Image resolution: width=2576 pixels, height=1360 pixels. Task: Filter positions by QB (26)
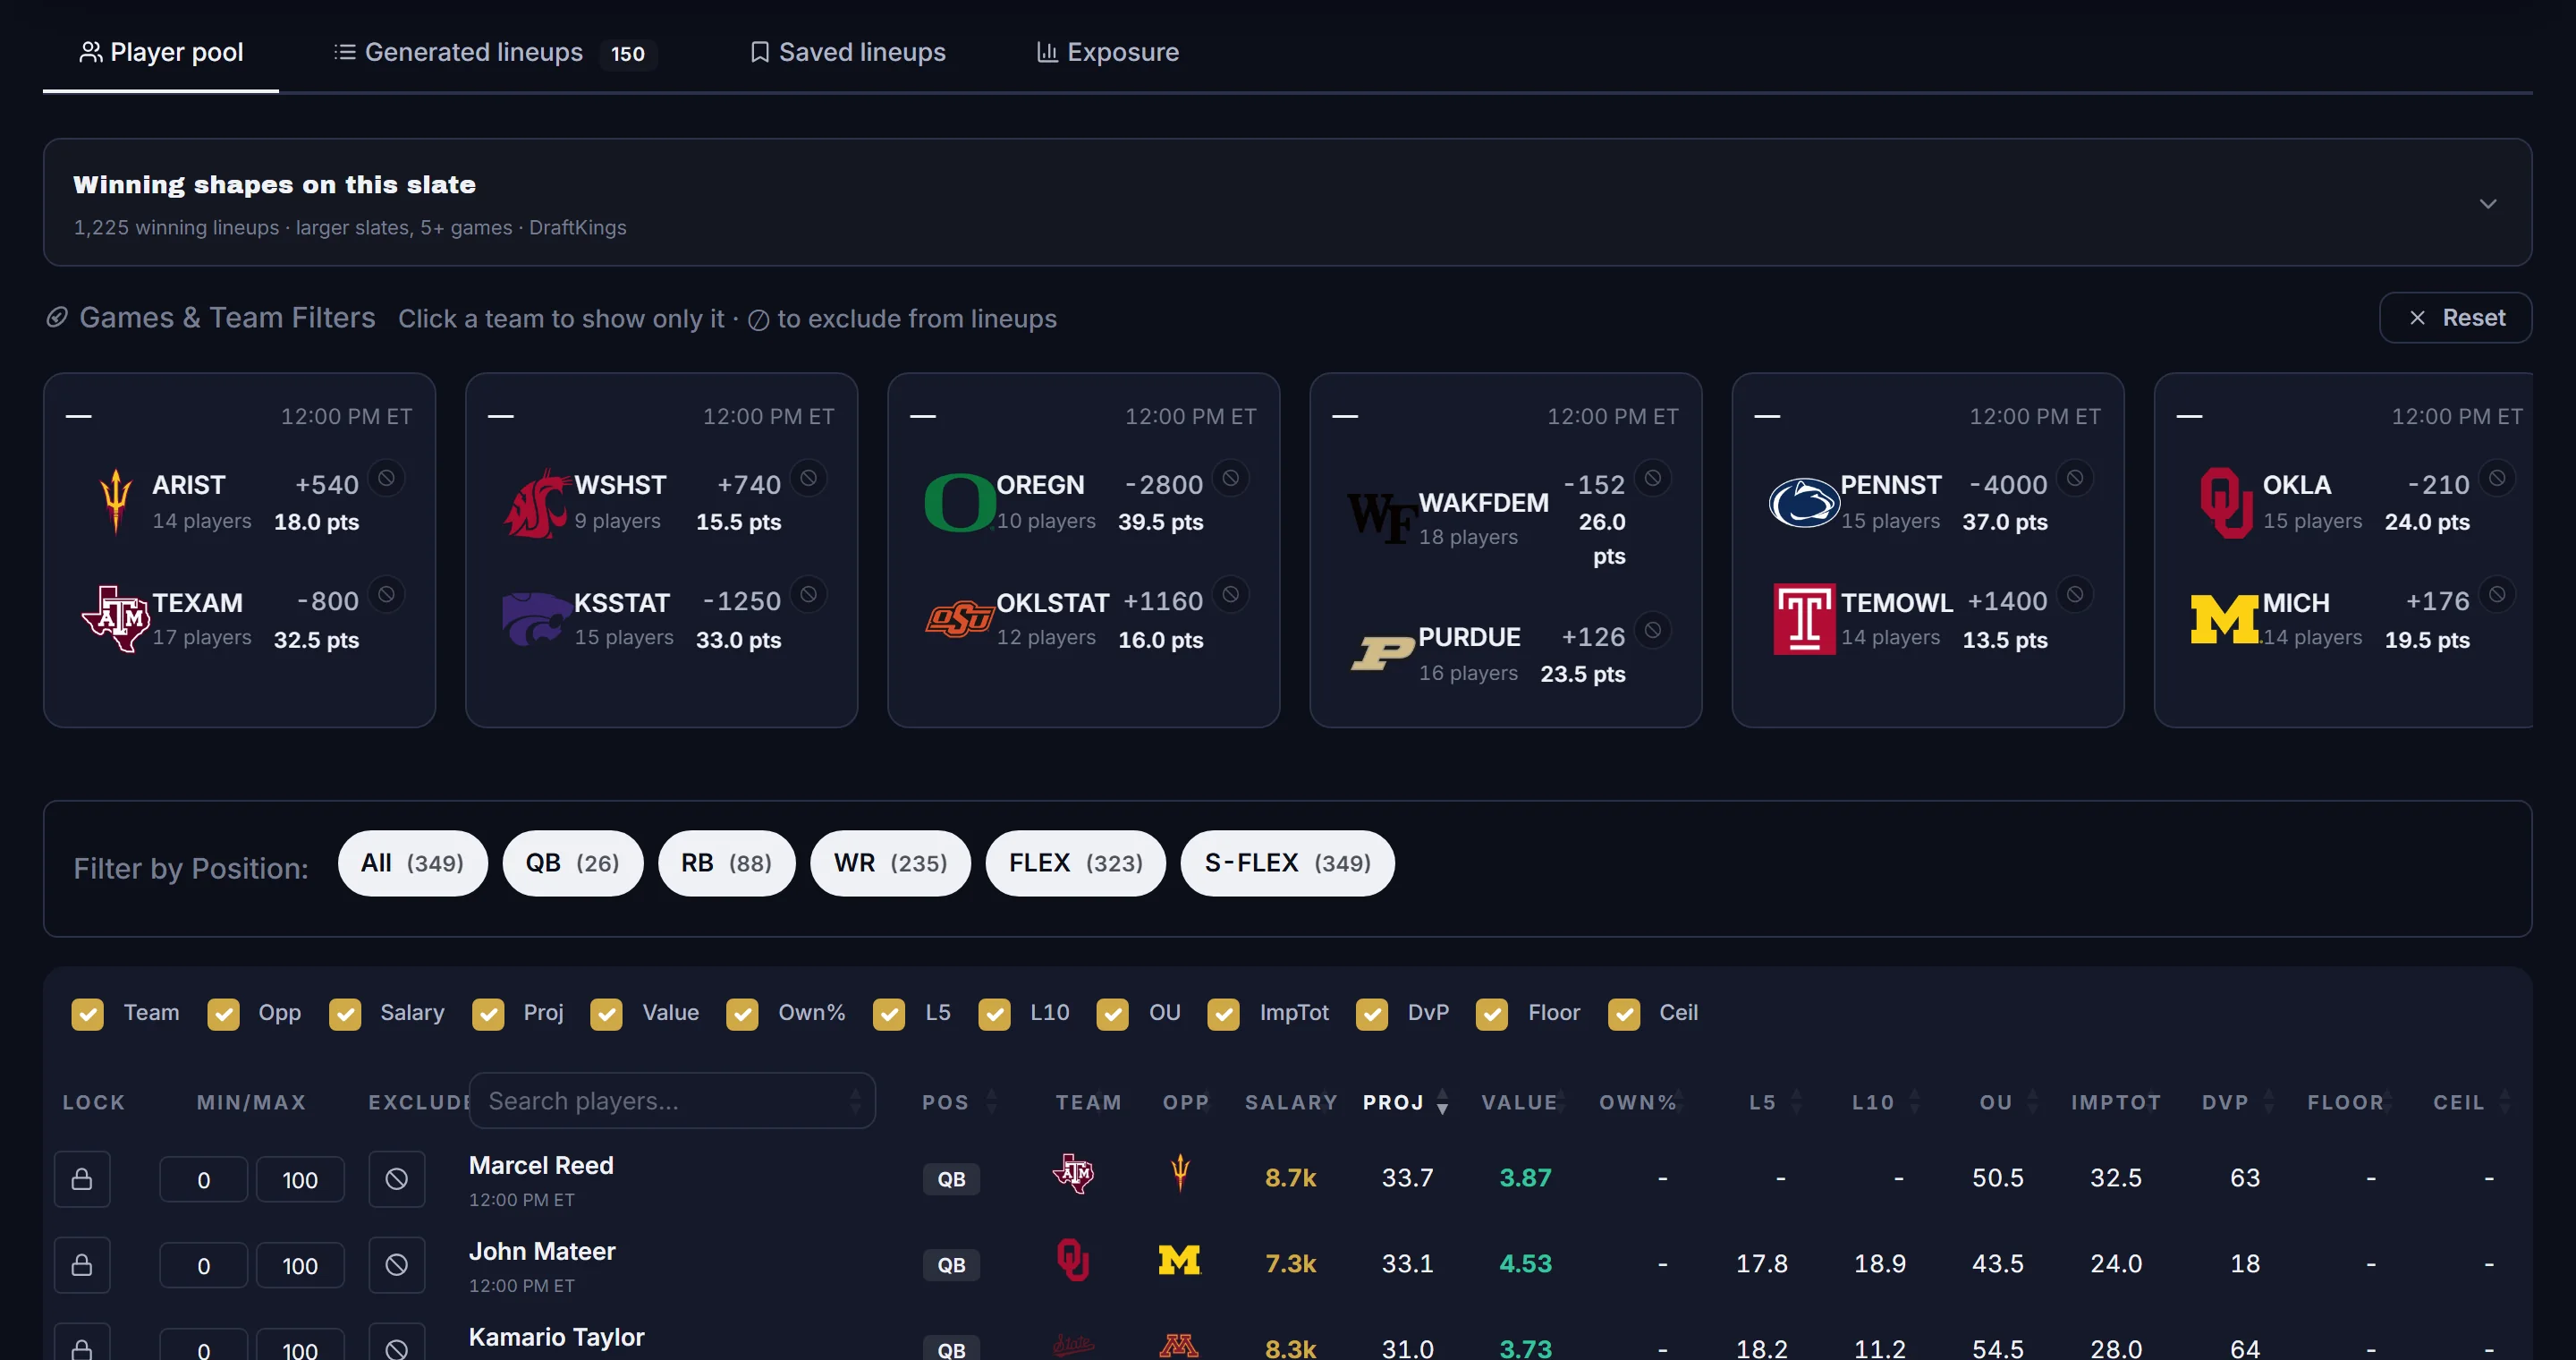click(x=572, y=863)
